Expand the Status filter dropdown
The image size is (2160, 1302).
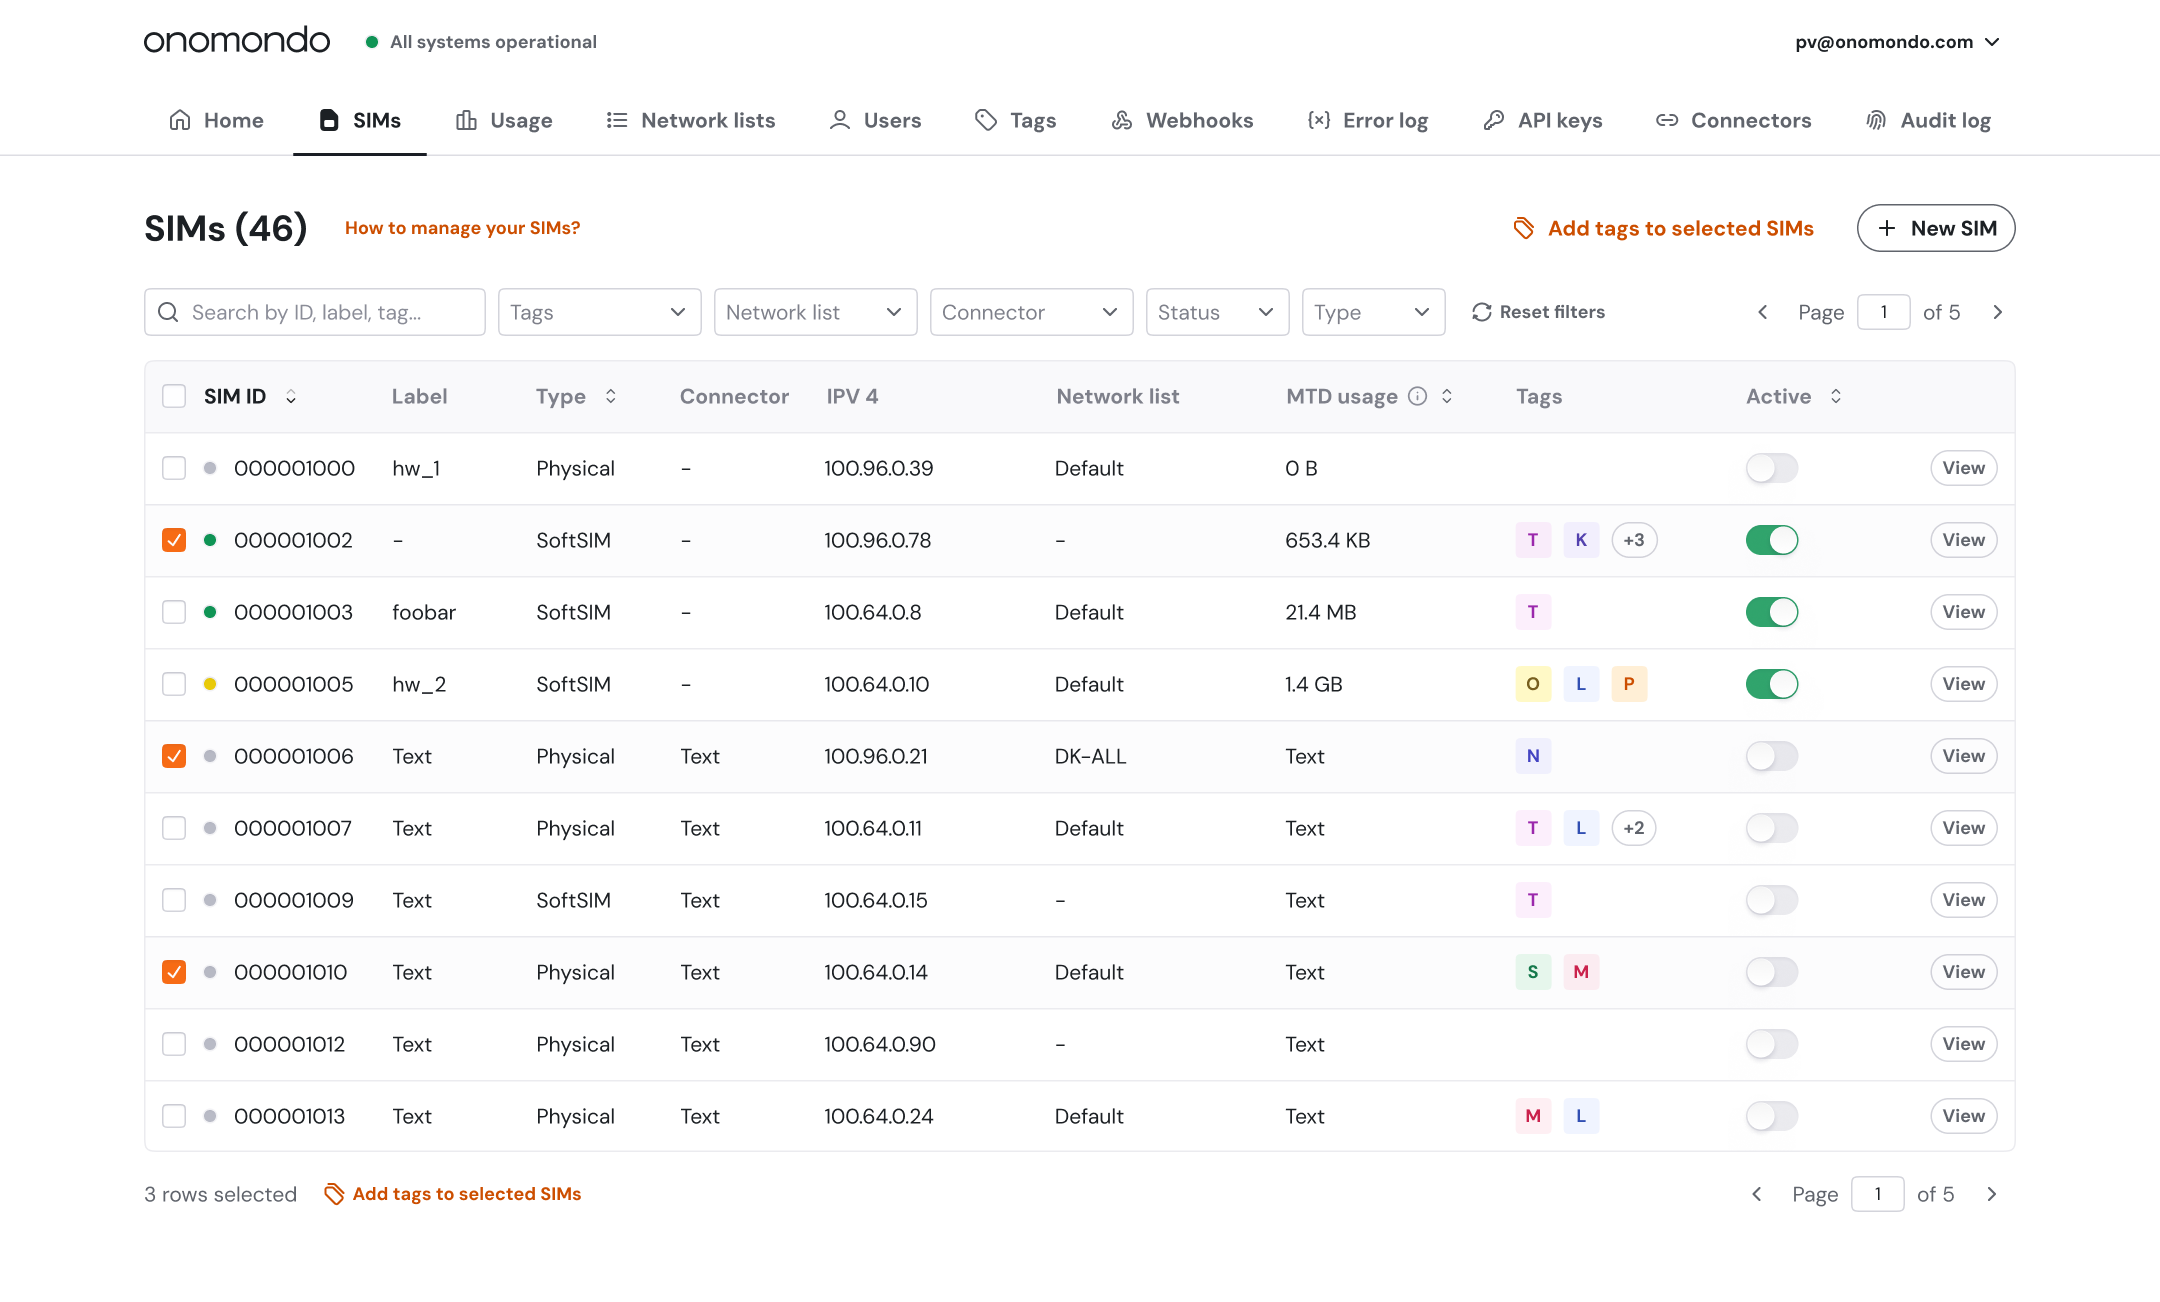1216,312
